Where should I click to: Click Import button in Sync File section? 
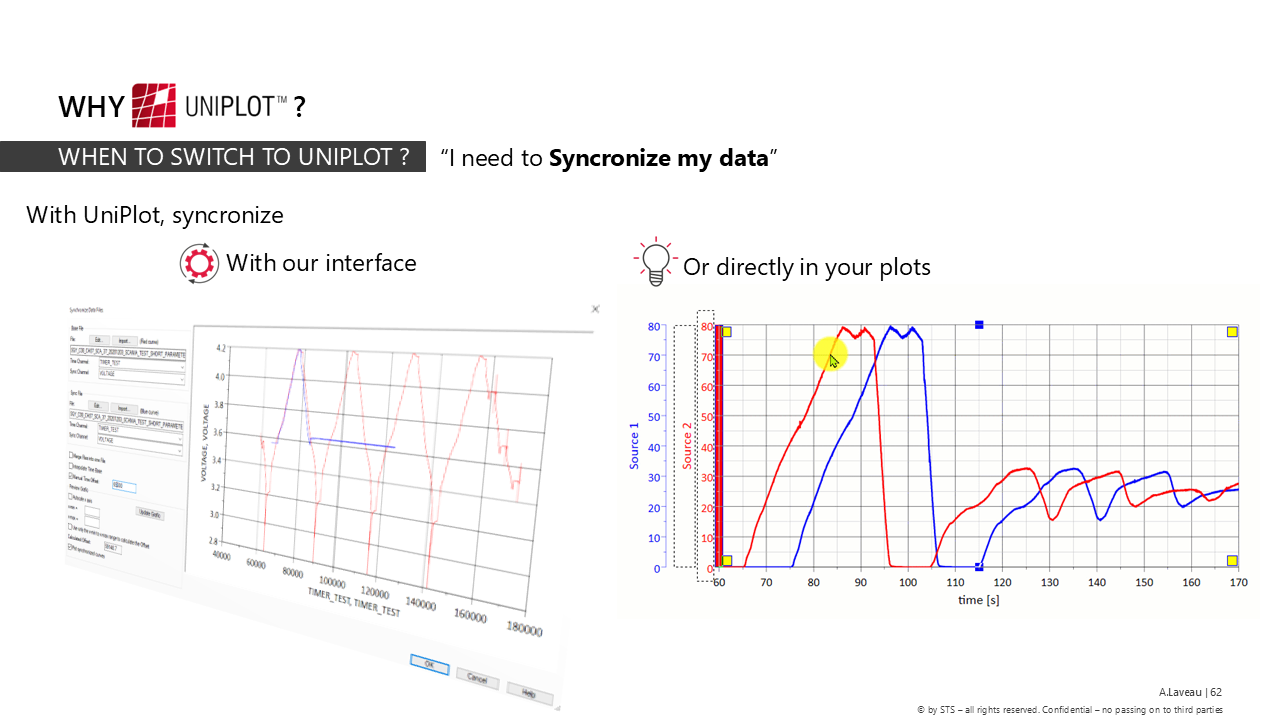tap(123, 408)
